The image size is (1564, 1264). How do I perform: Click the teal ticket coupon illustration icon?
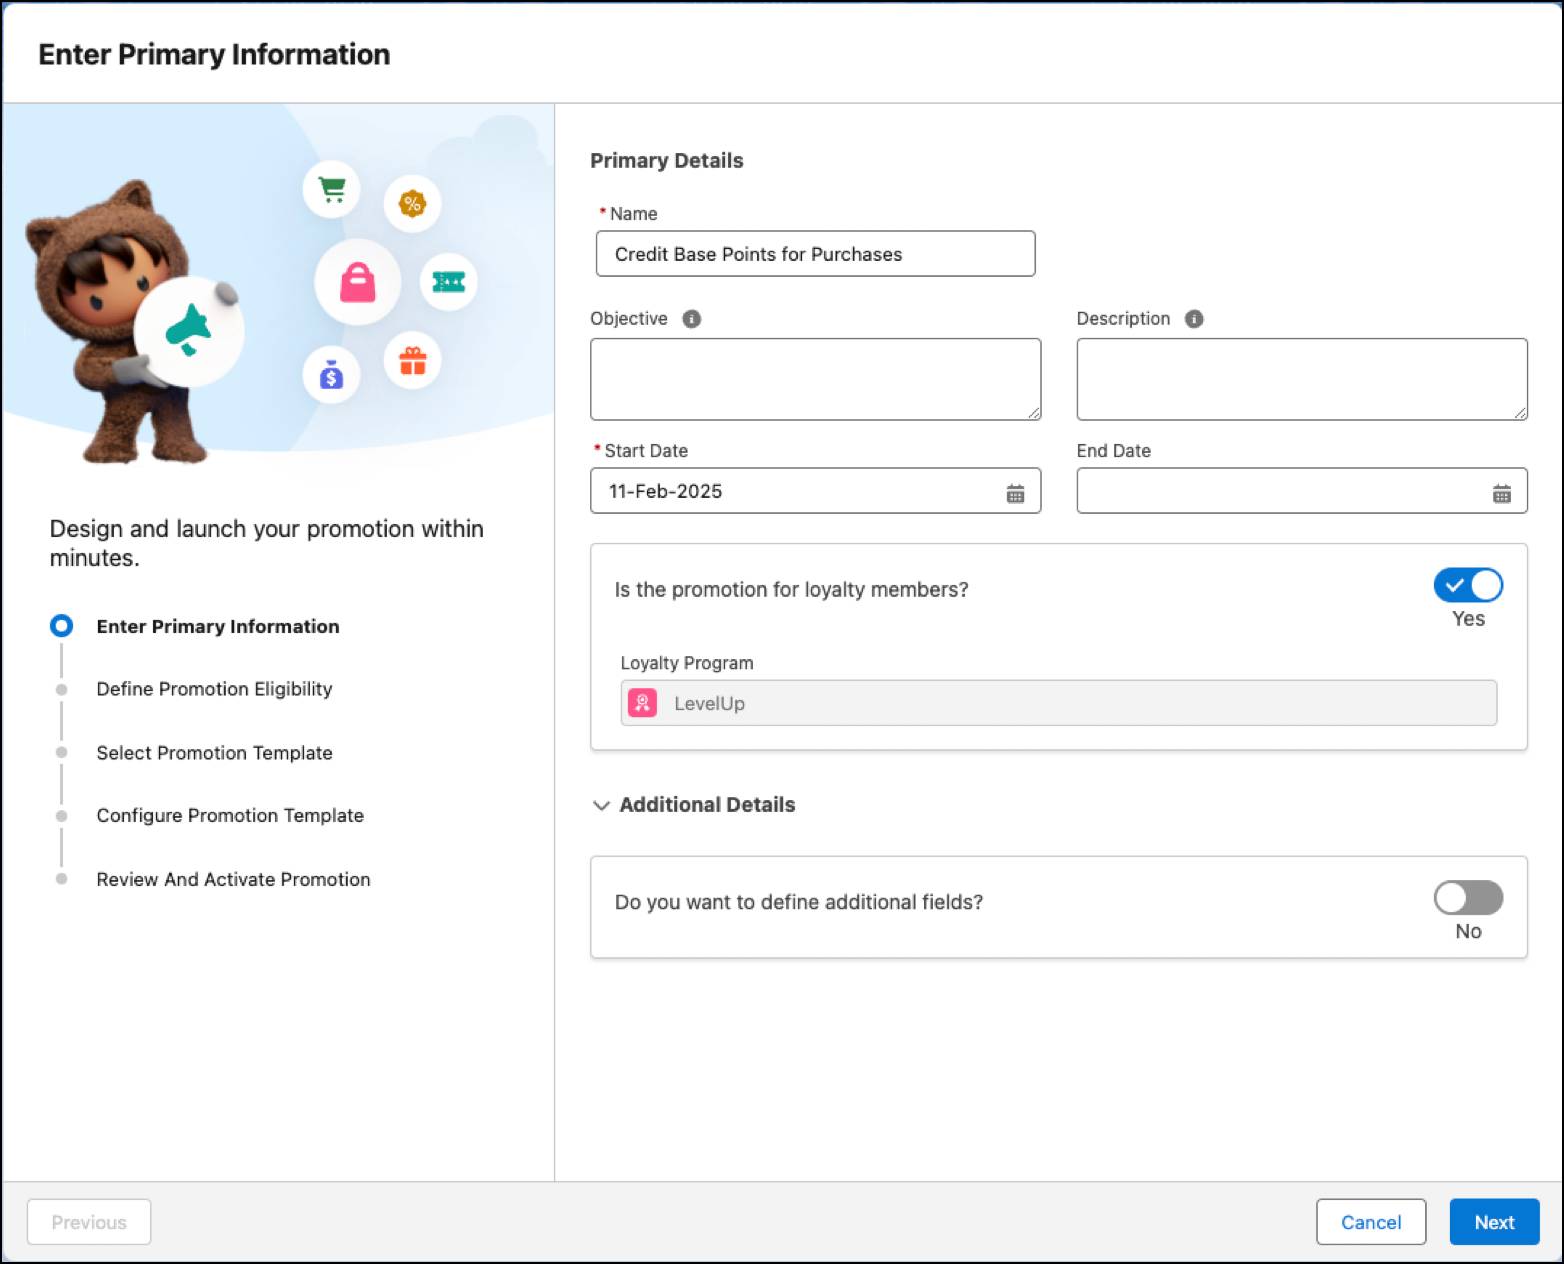point(448,283)
